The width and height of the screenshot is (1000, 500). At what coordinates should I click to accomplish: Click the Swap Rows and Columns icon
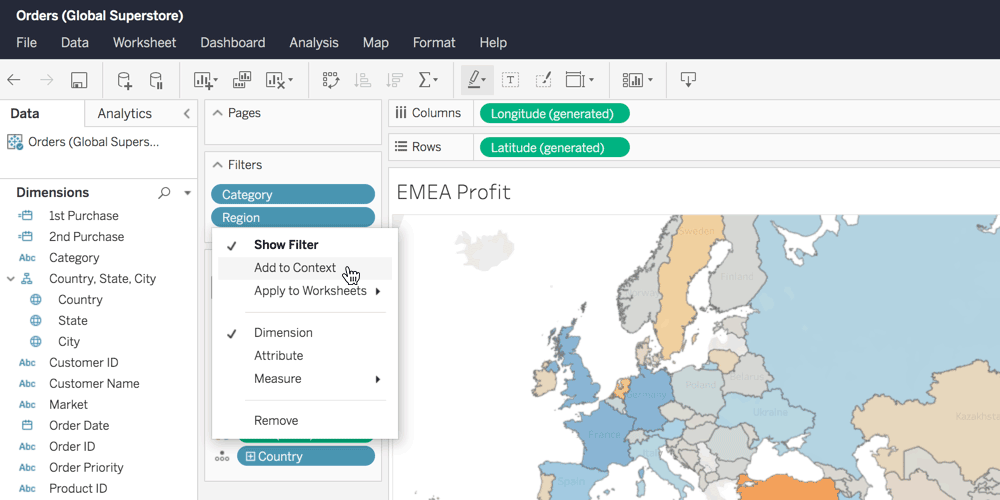click(331, 80)
